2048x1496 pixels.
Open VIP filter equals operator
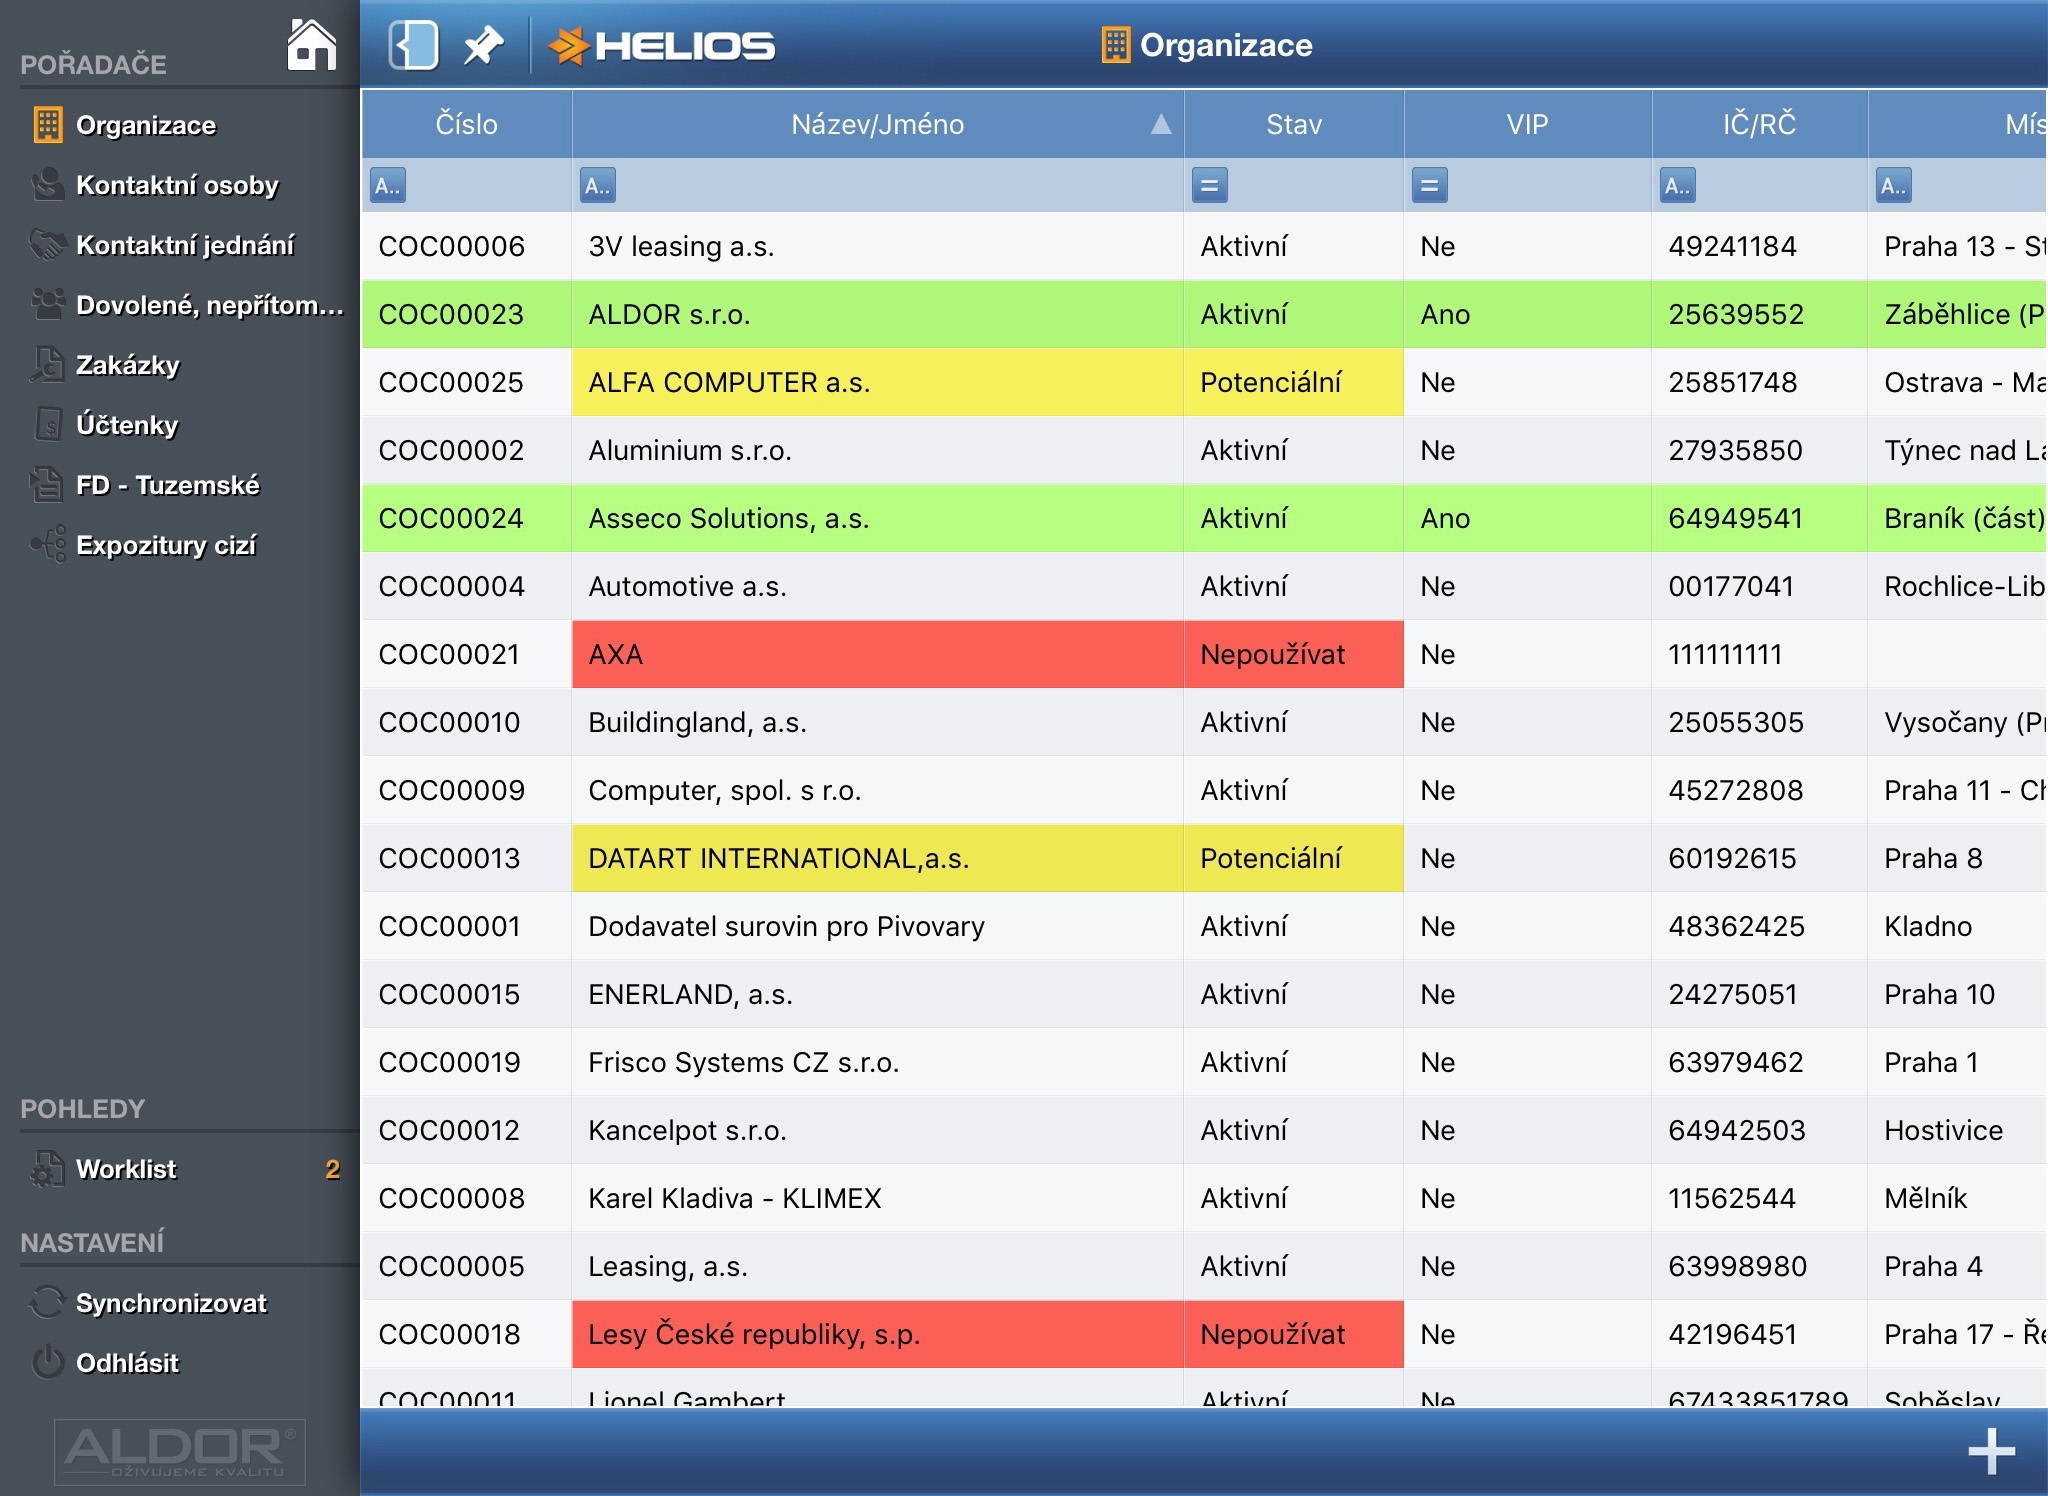1430,185
